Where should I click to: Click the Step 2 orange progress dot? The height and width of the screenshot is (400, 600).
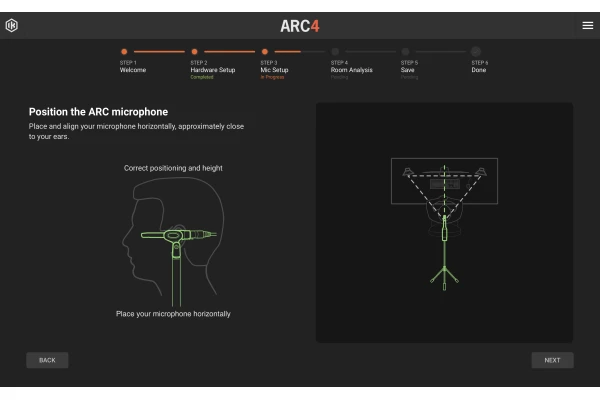194,51
